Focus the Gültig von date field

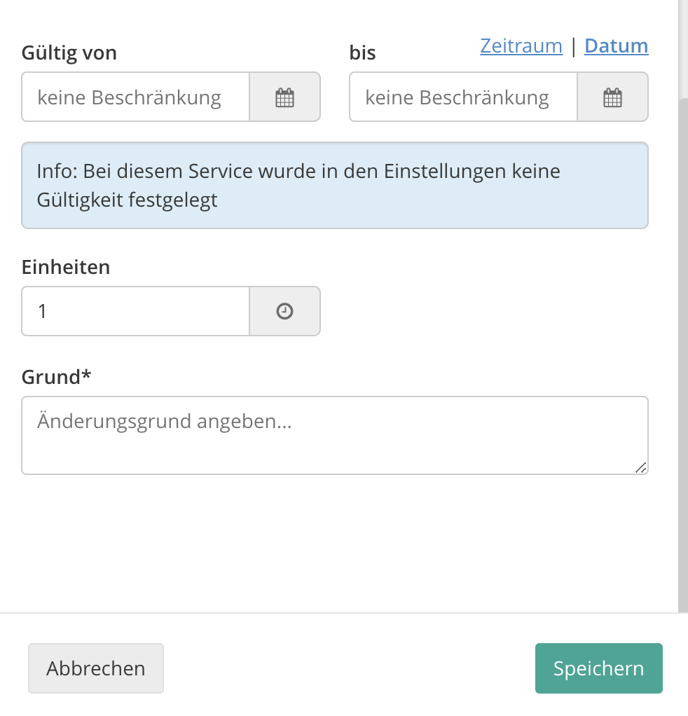136,97
